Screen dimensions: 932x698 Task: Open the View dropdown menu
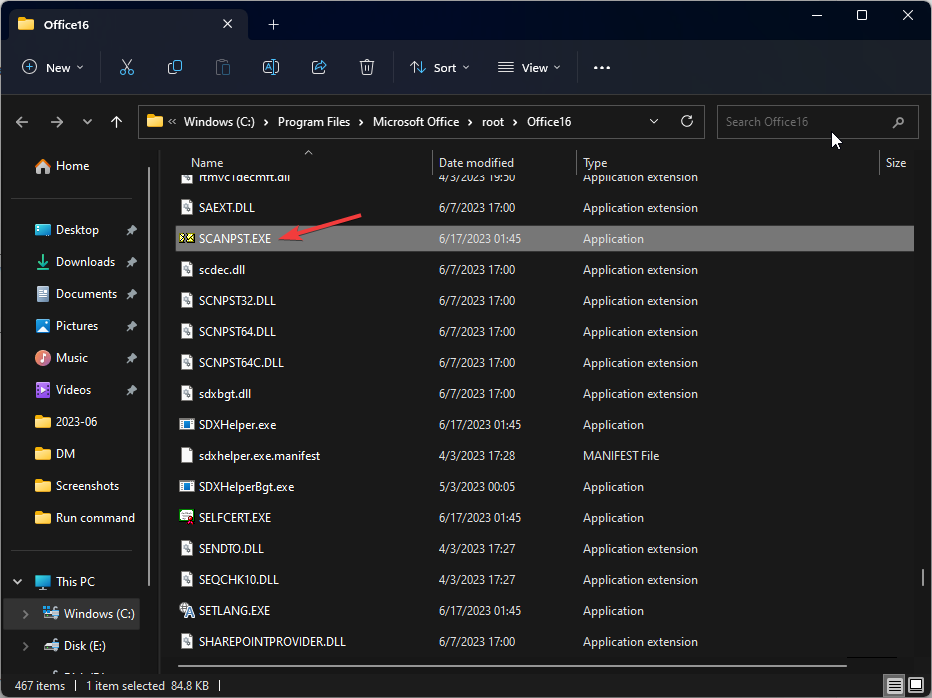click(529, 68)
